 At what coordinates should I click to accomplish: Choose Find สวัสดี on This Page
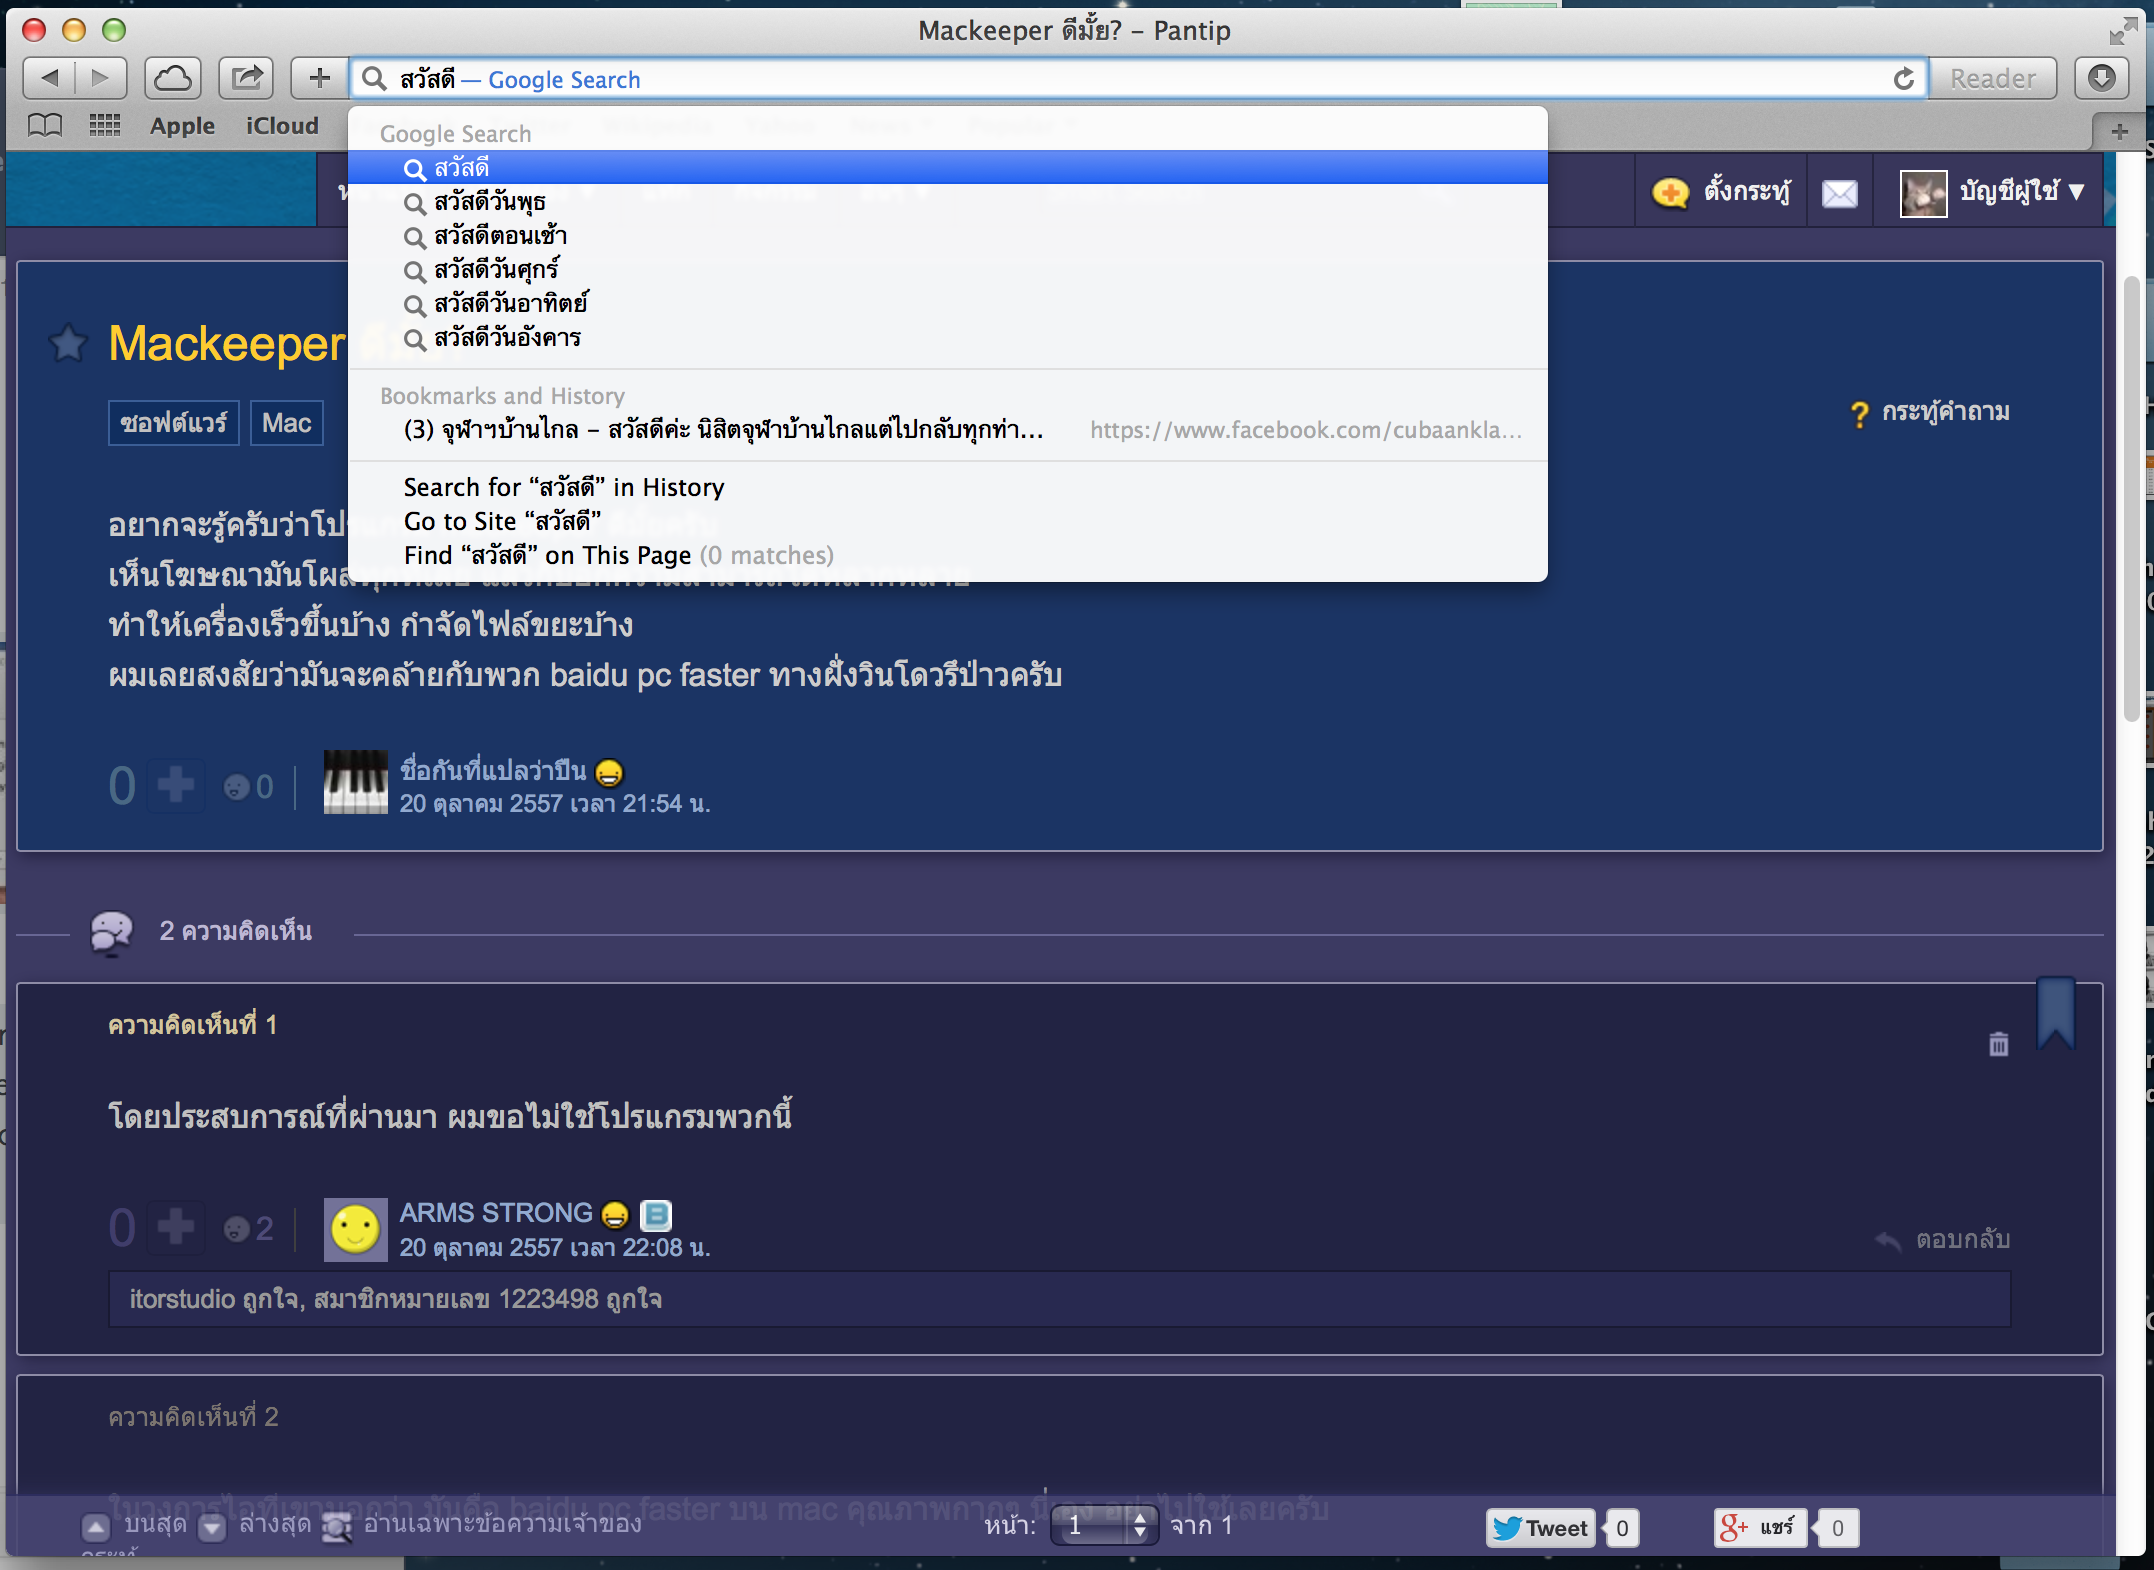947,555
